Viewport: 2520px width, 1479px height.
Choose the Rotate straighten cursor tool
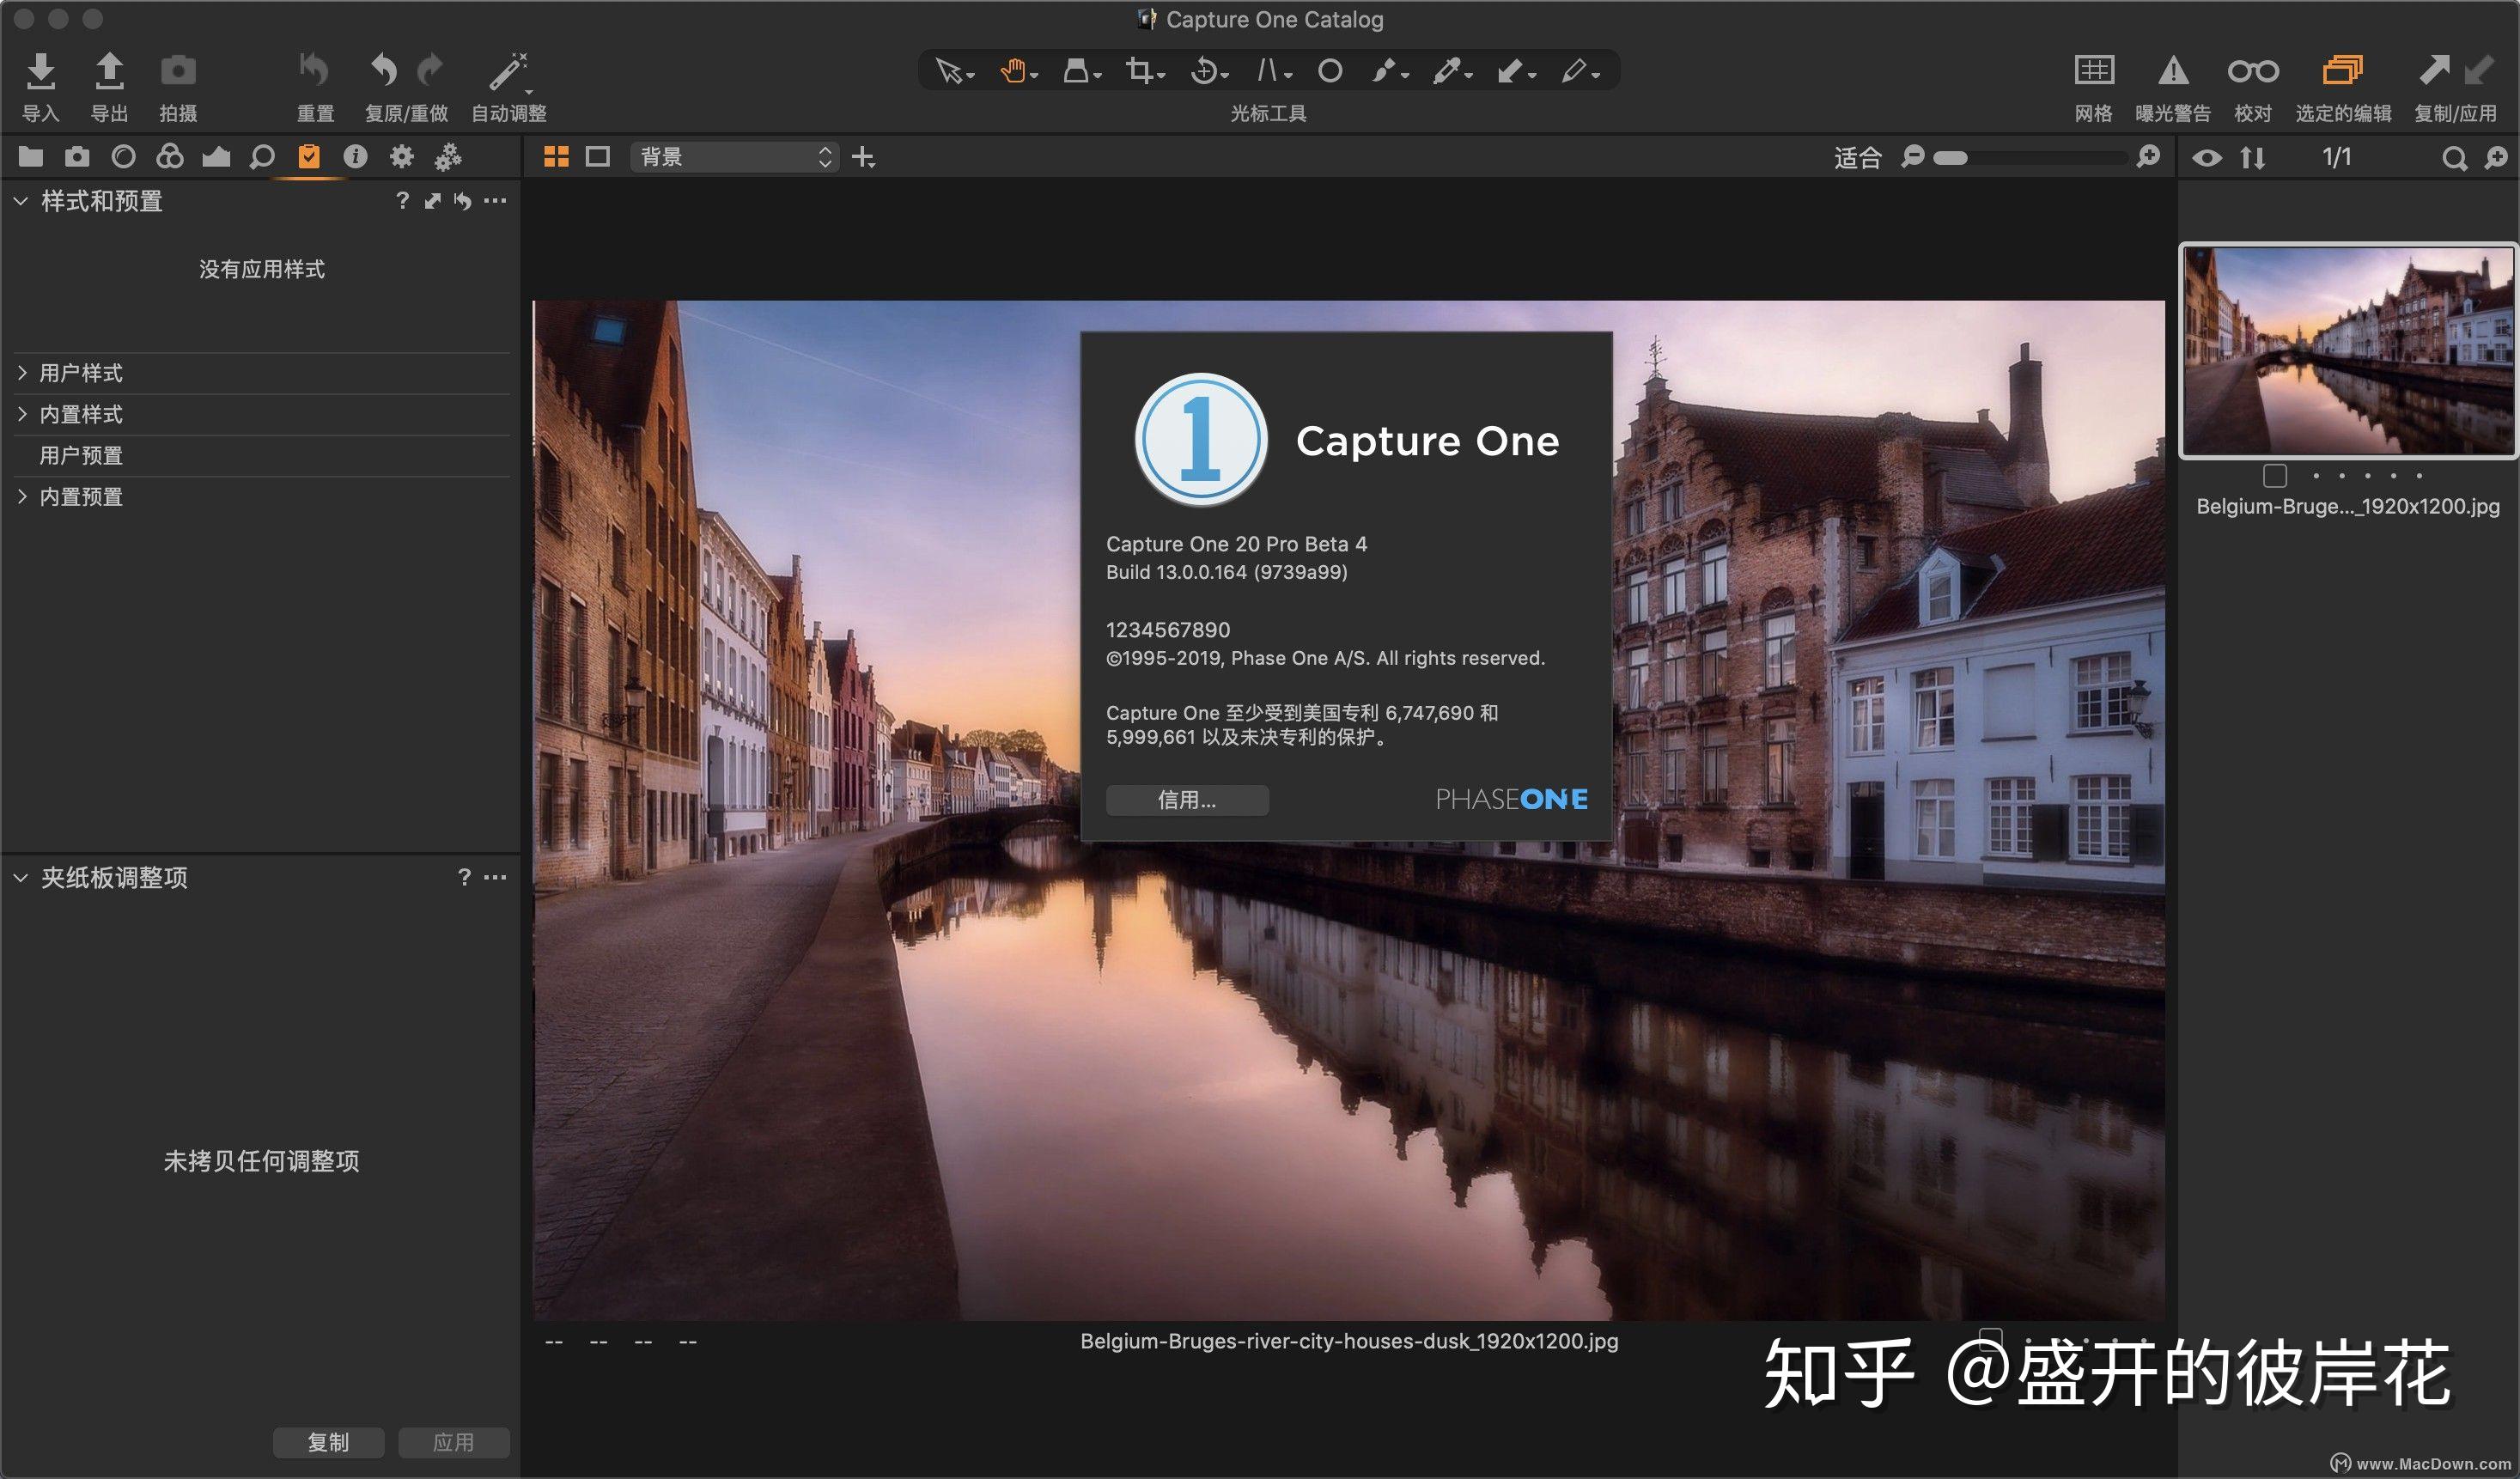[x=1204, y=71]
